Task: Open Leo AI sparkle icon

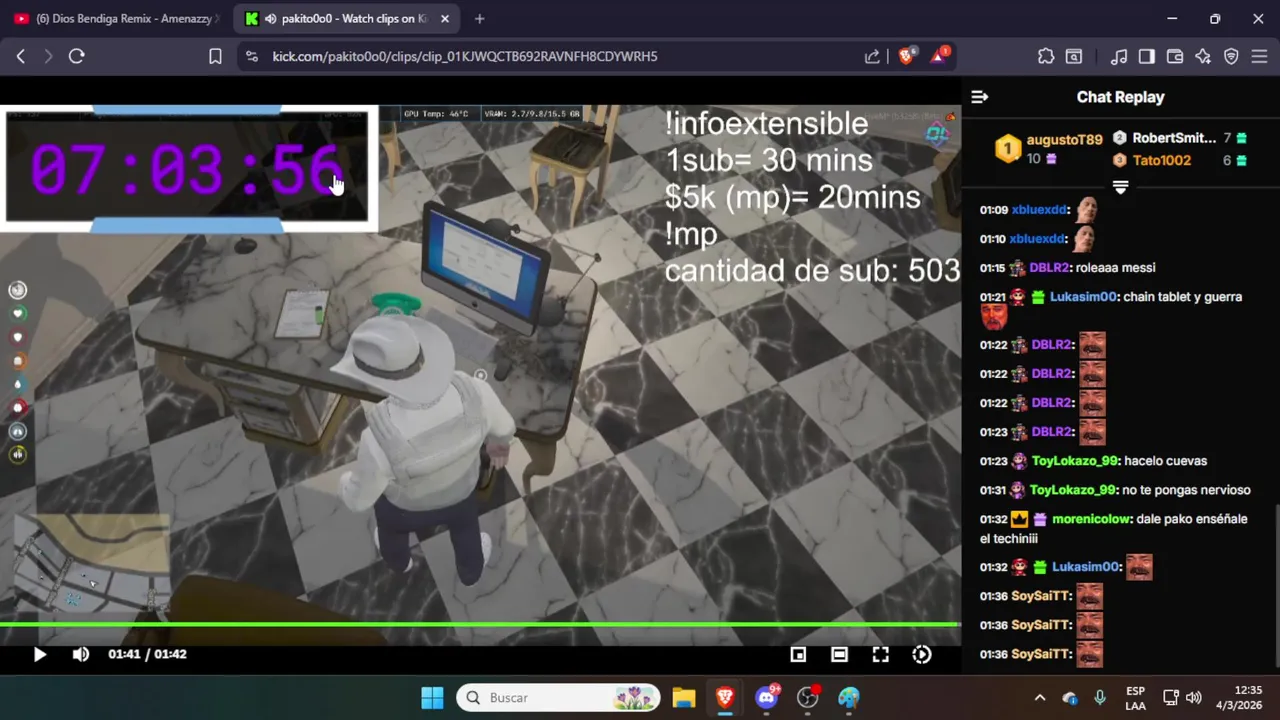Action: coord(1203,56)
